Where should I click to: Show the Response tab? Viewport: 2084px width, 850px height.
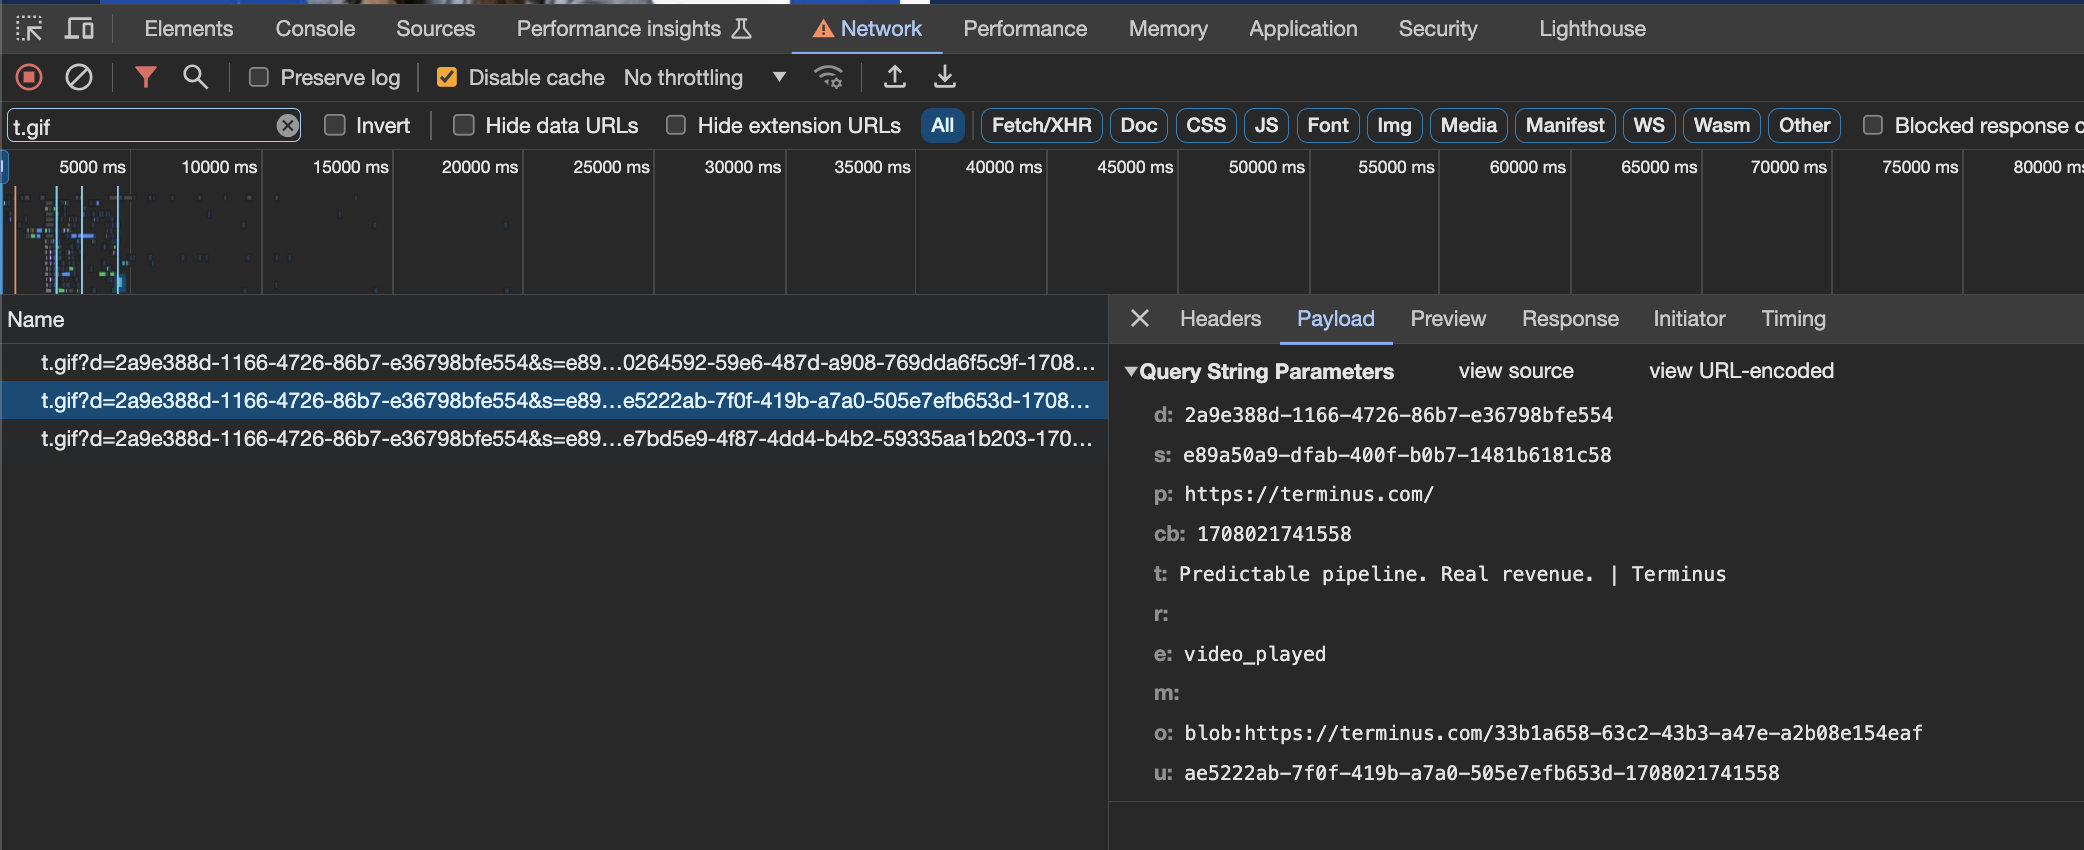coord(1570,318)
